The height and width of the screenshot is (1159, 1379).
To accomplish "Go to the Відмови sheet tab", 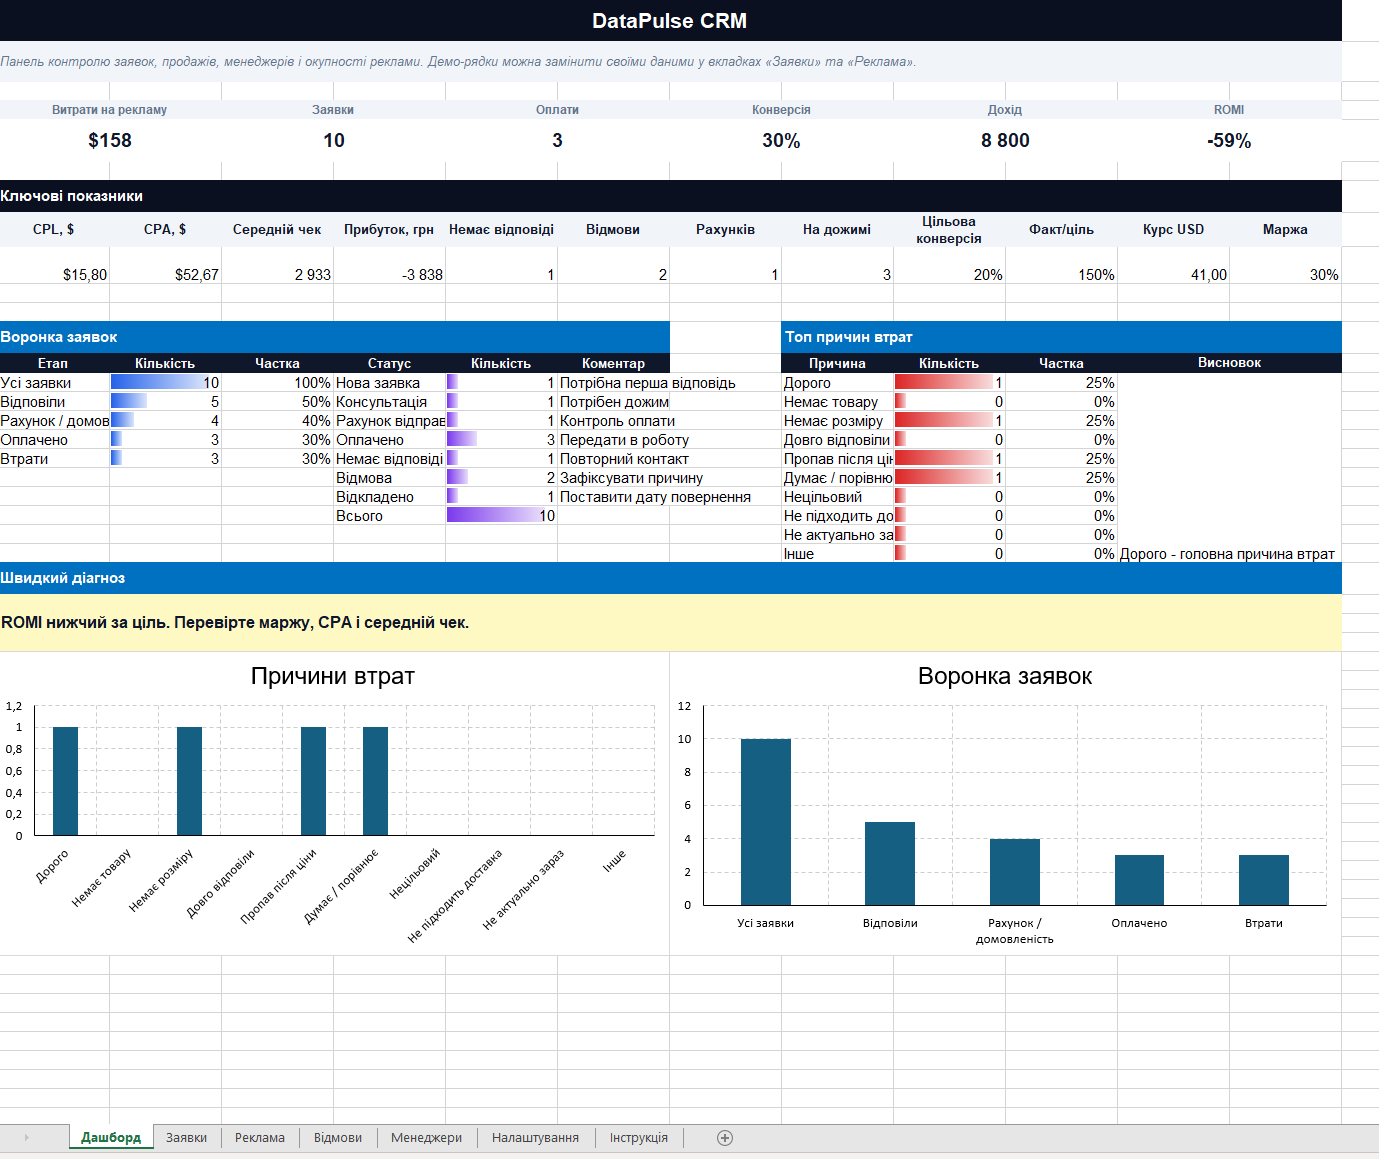I will coord(338,1138).
